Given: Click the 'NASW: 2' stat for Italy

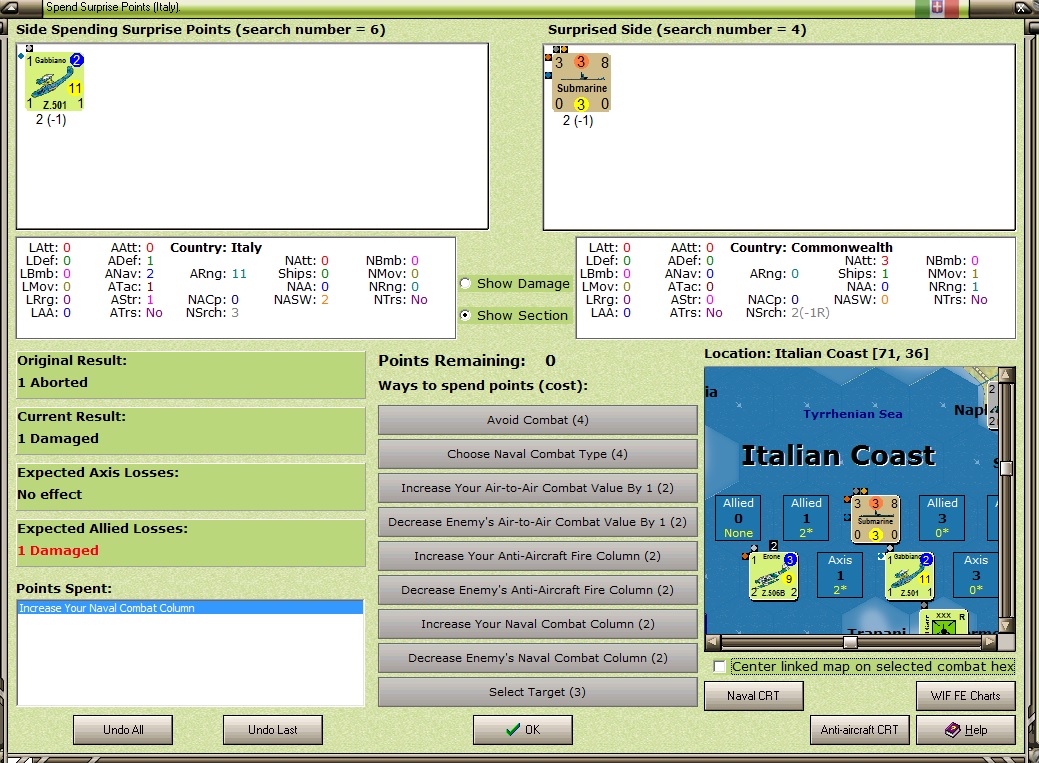Looking at the screenshot, I should pos(301,300).
